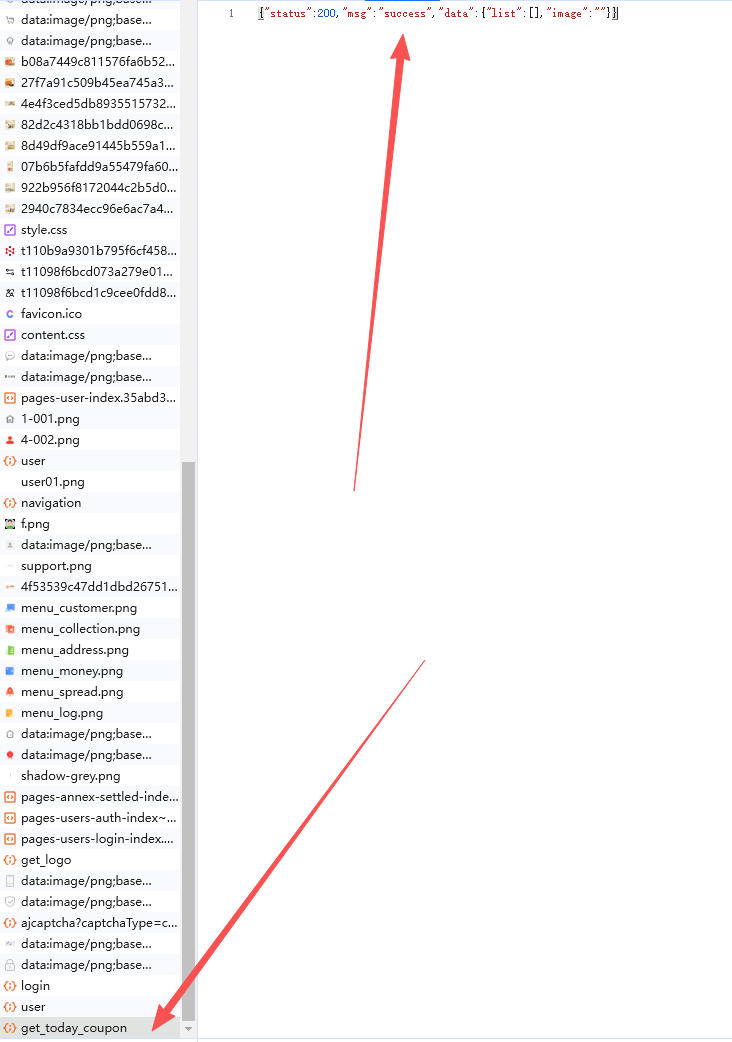This screenshot has width=732, height=1042.
Task: Click the request list scrollbar thumb
Action: [x=189, y=740]
